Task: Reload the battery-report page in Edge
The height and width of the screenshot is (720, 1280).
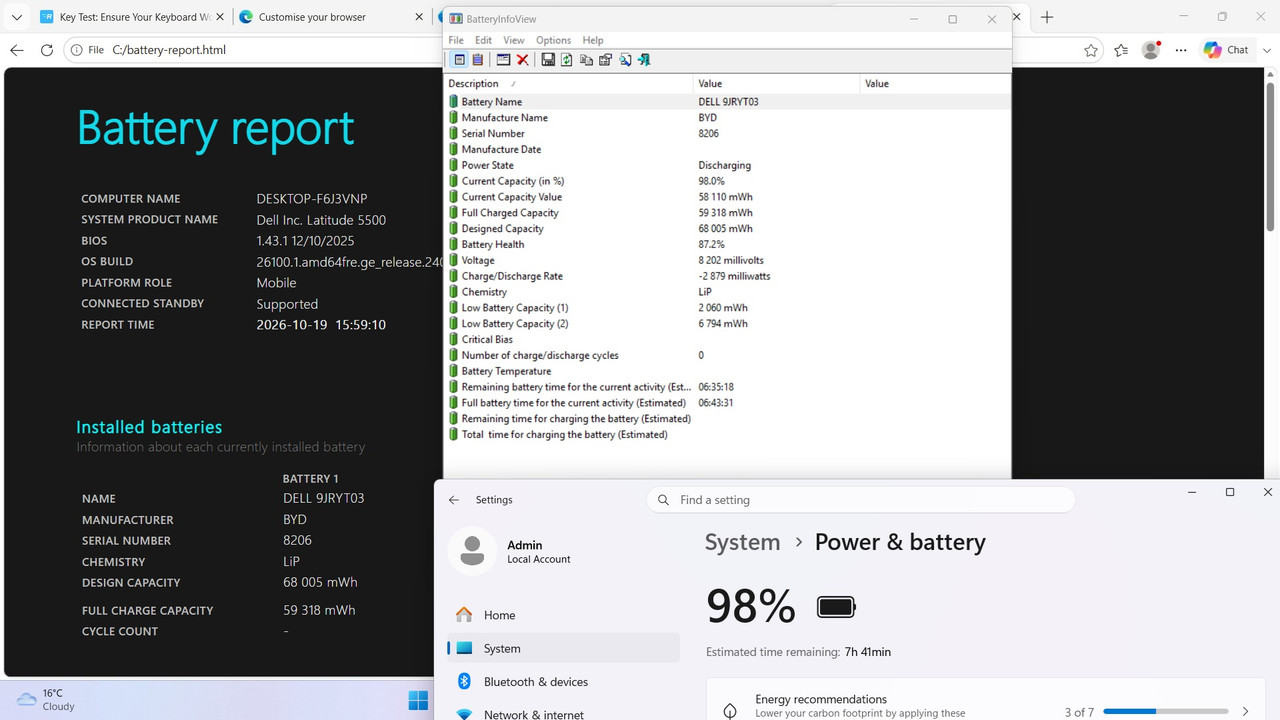Action: 47,50
